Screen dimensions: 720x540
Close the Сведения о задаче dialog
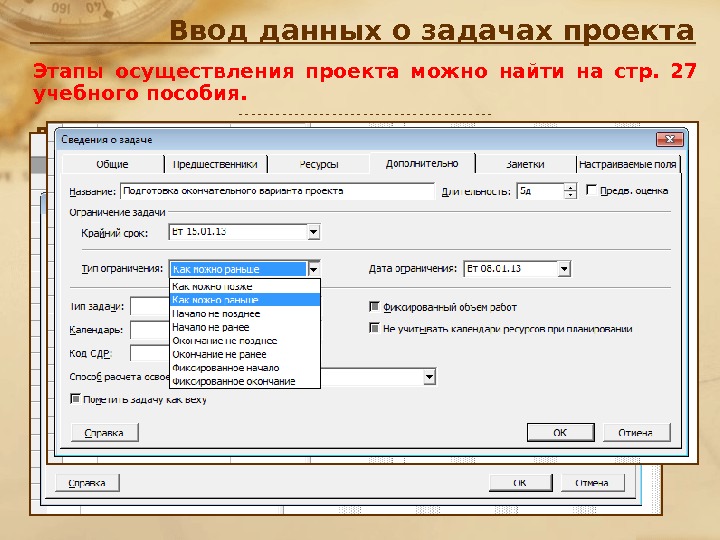pos(669,139)
